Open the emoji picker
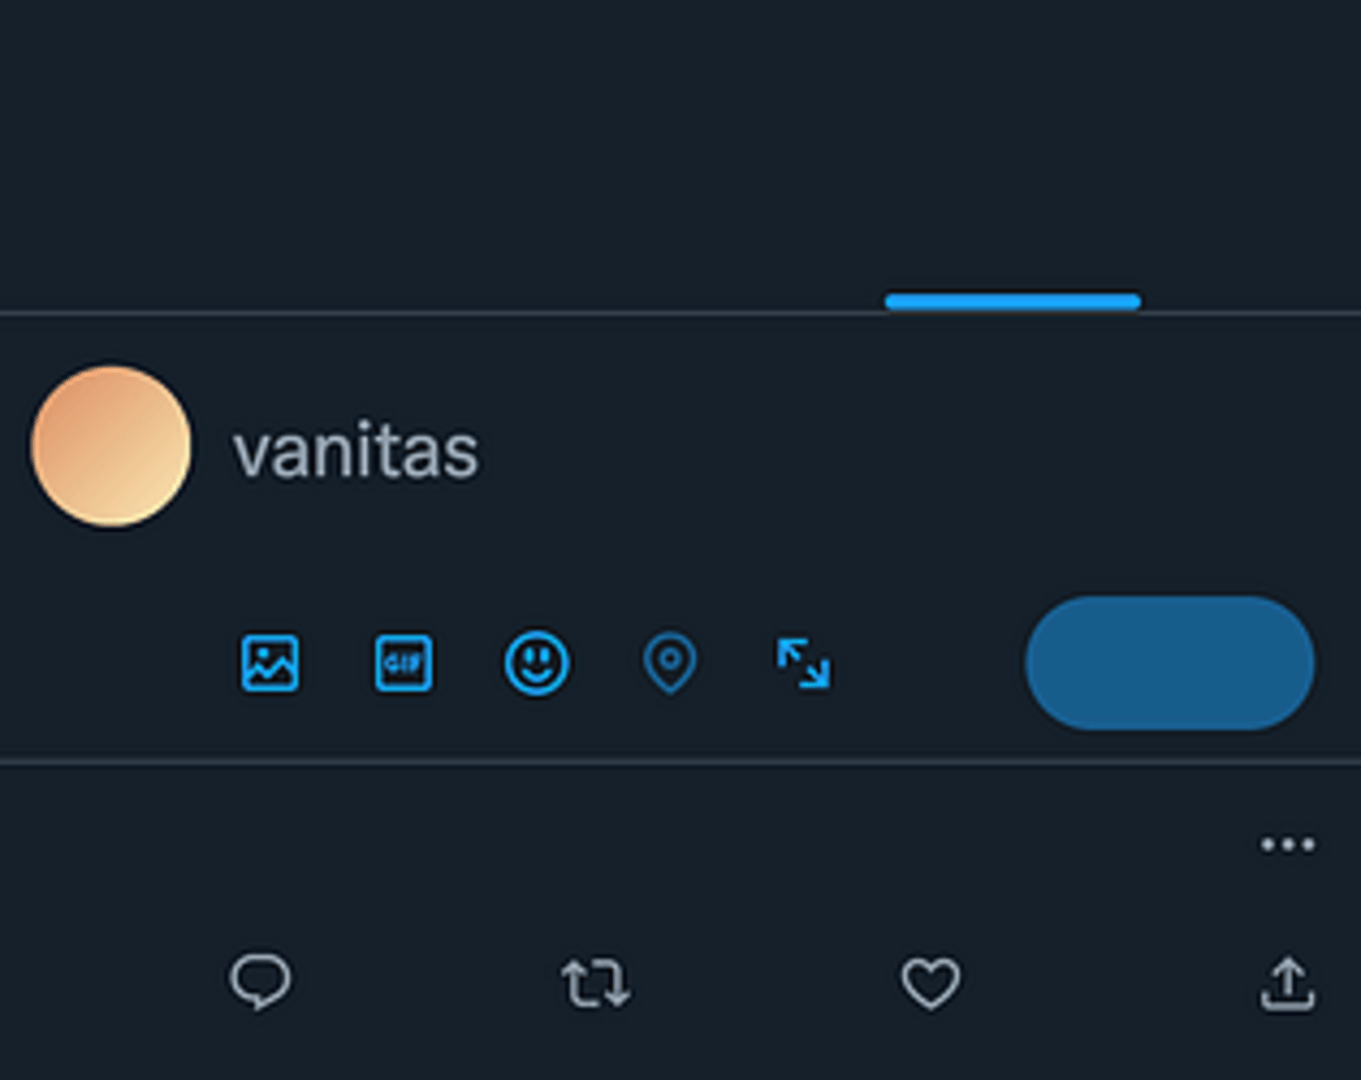1361x1080 pixels. coord(537,663)
